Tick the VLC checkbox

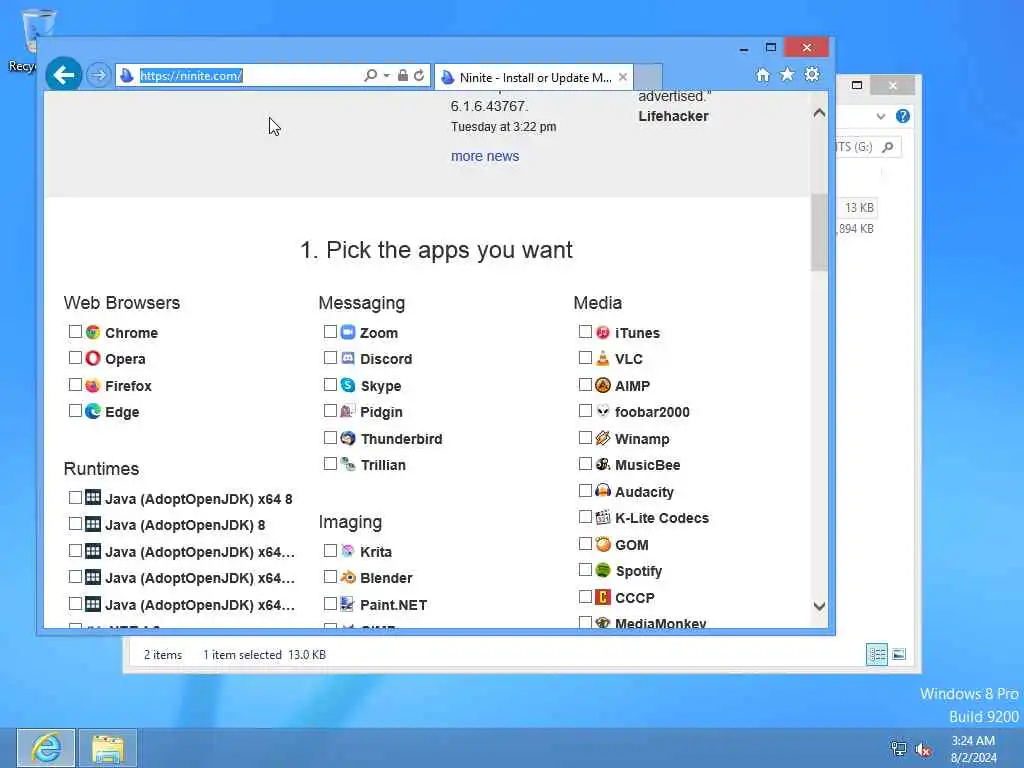[x=585, y=358]
